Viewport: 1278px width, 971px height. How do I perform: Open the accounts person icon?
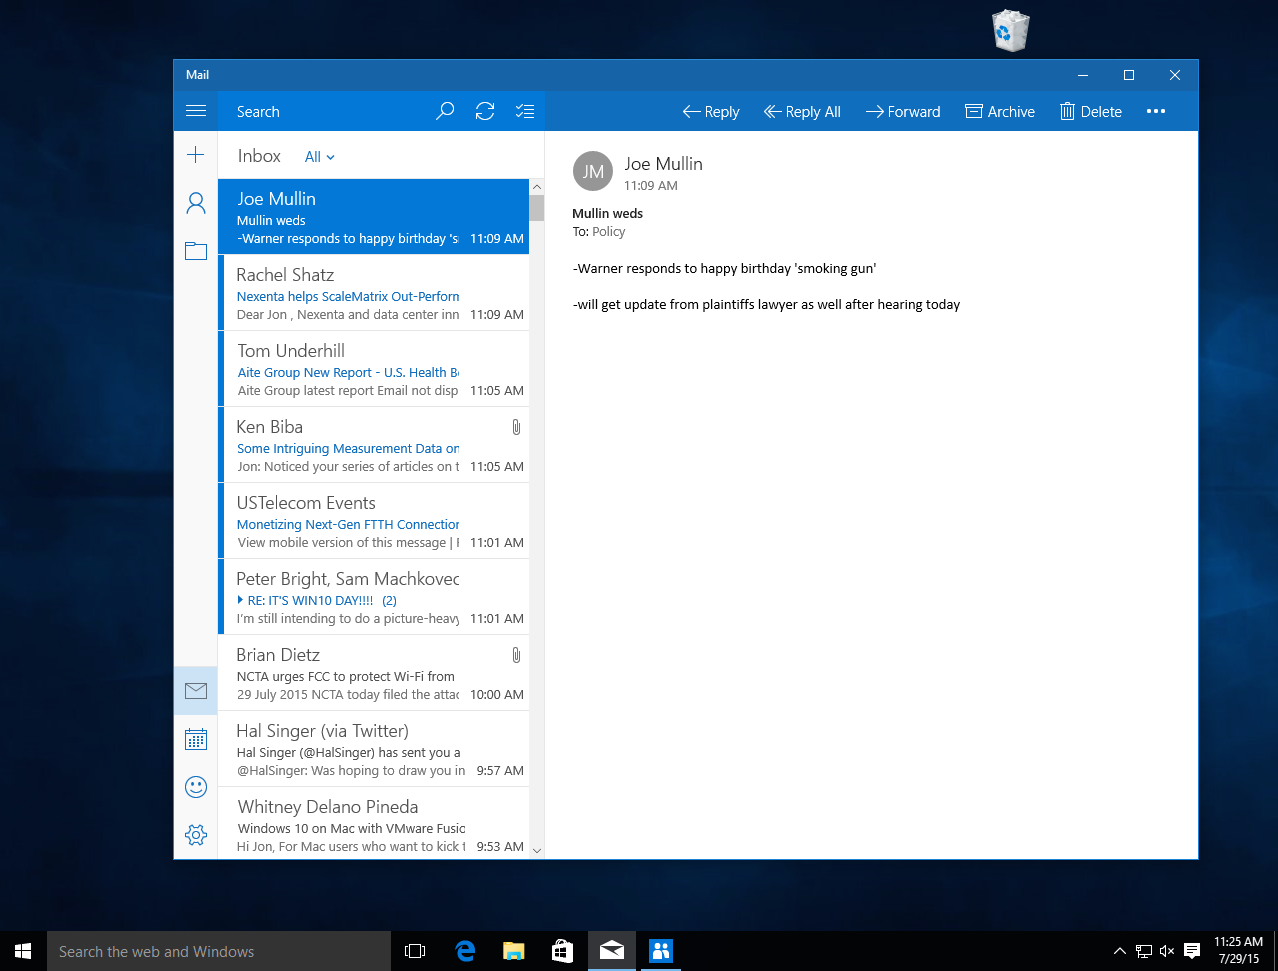pyautogui.click(x=196, y=203)
